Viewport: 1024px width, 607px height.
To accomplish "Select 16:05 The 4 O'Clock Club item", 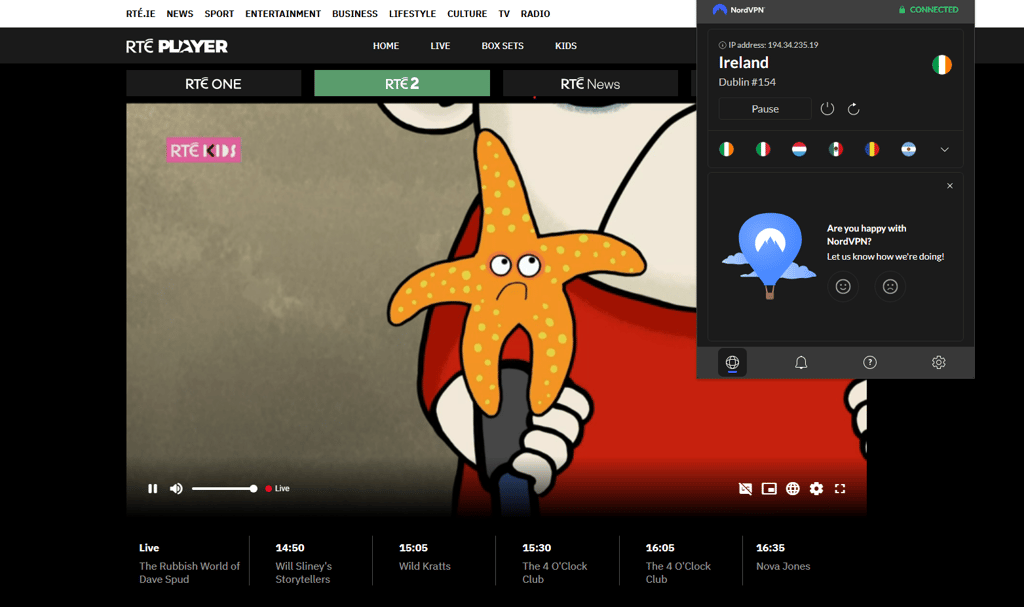I will pyautogui.click(x=681, y=561).
